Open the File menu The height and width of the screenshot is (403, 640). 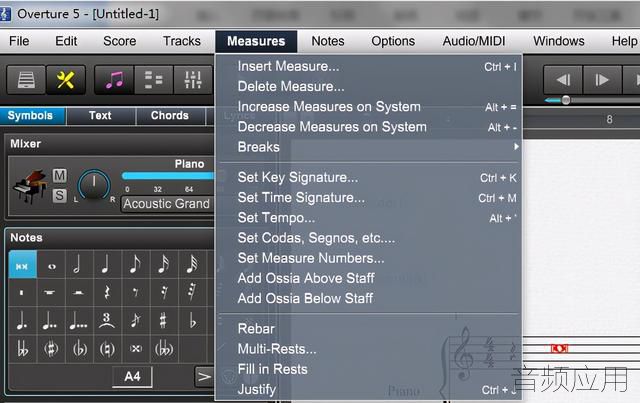pos(19,41)
